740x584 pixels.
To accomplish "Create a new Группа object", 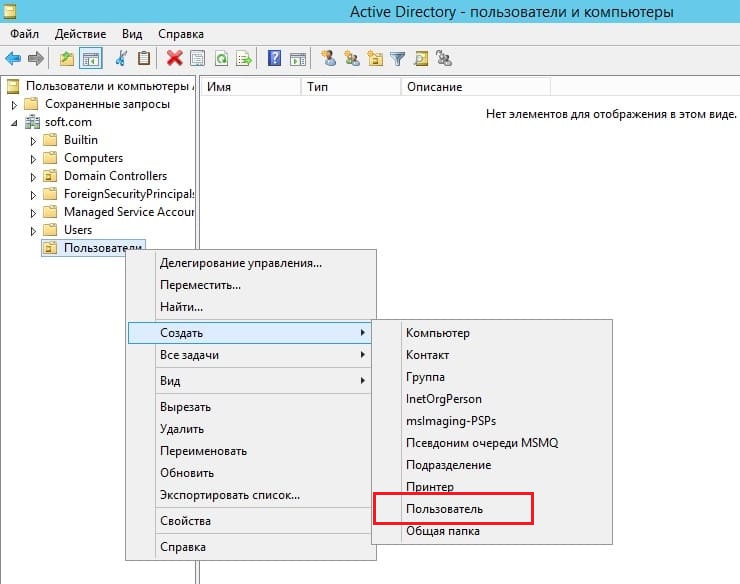I will tap(492, 377).
